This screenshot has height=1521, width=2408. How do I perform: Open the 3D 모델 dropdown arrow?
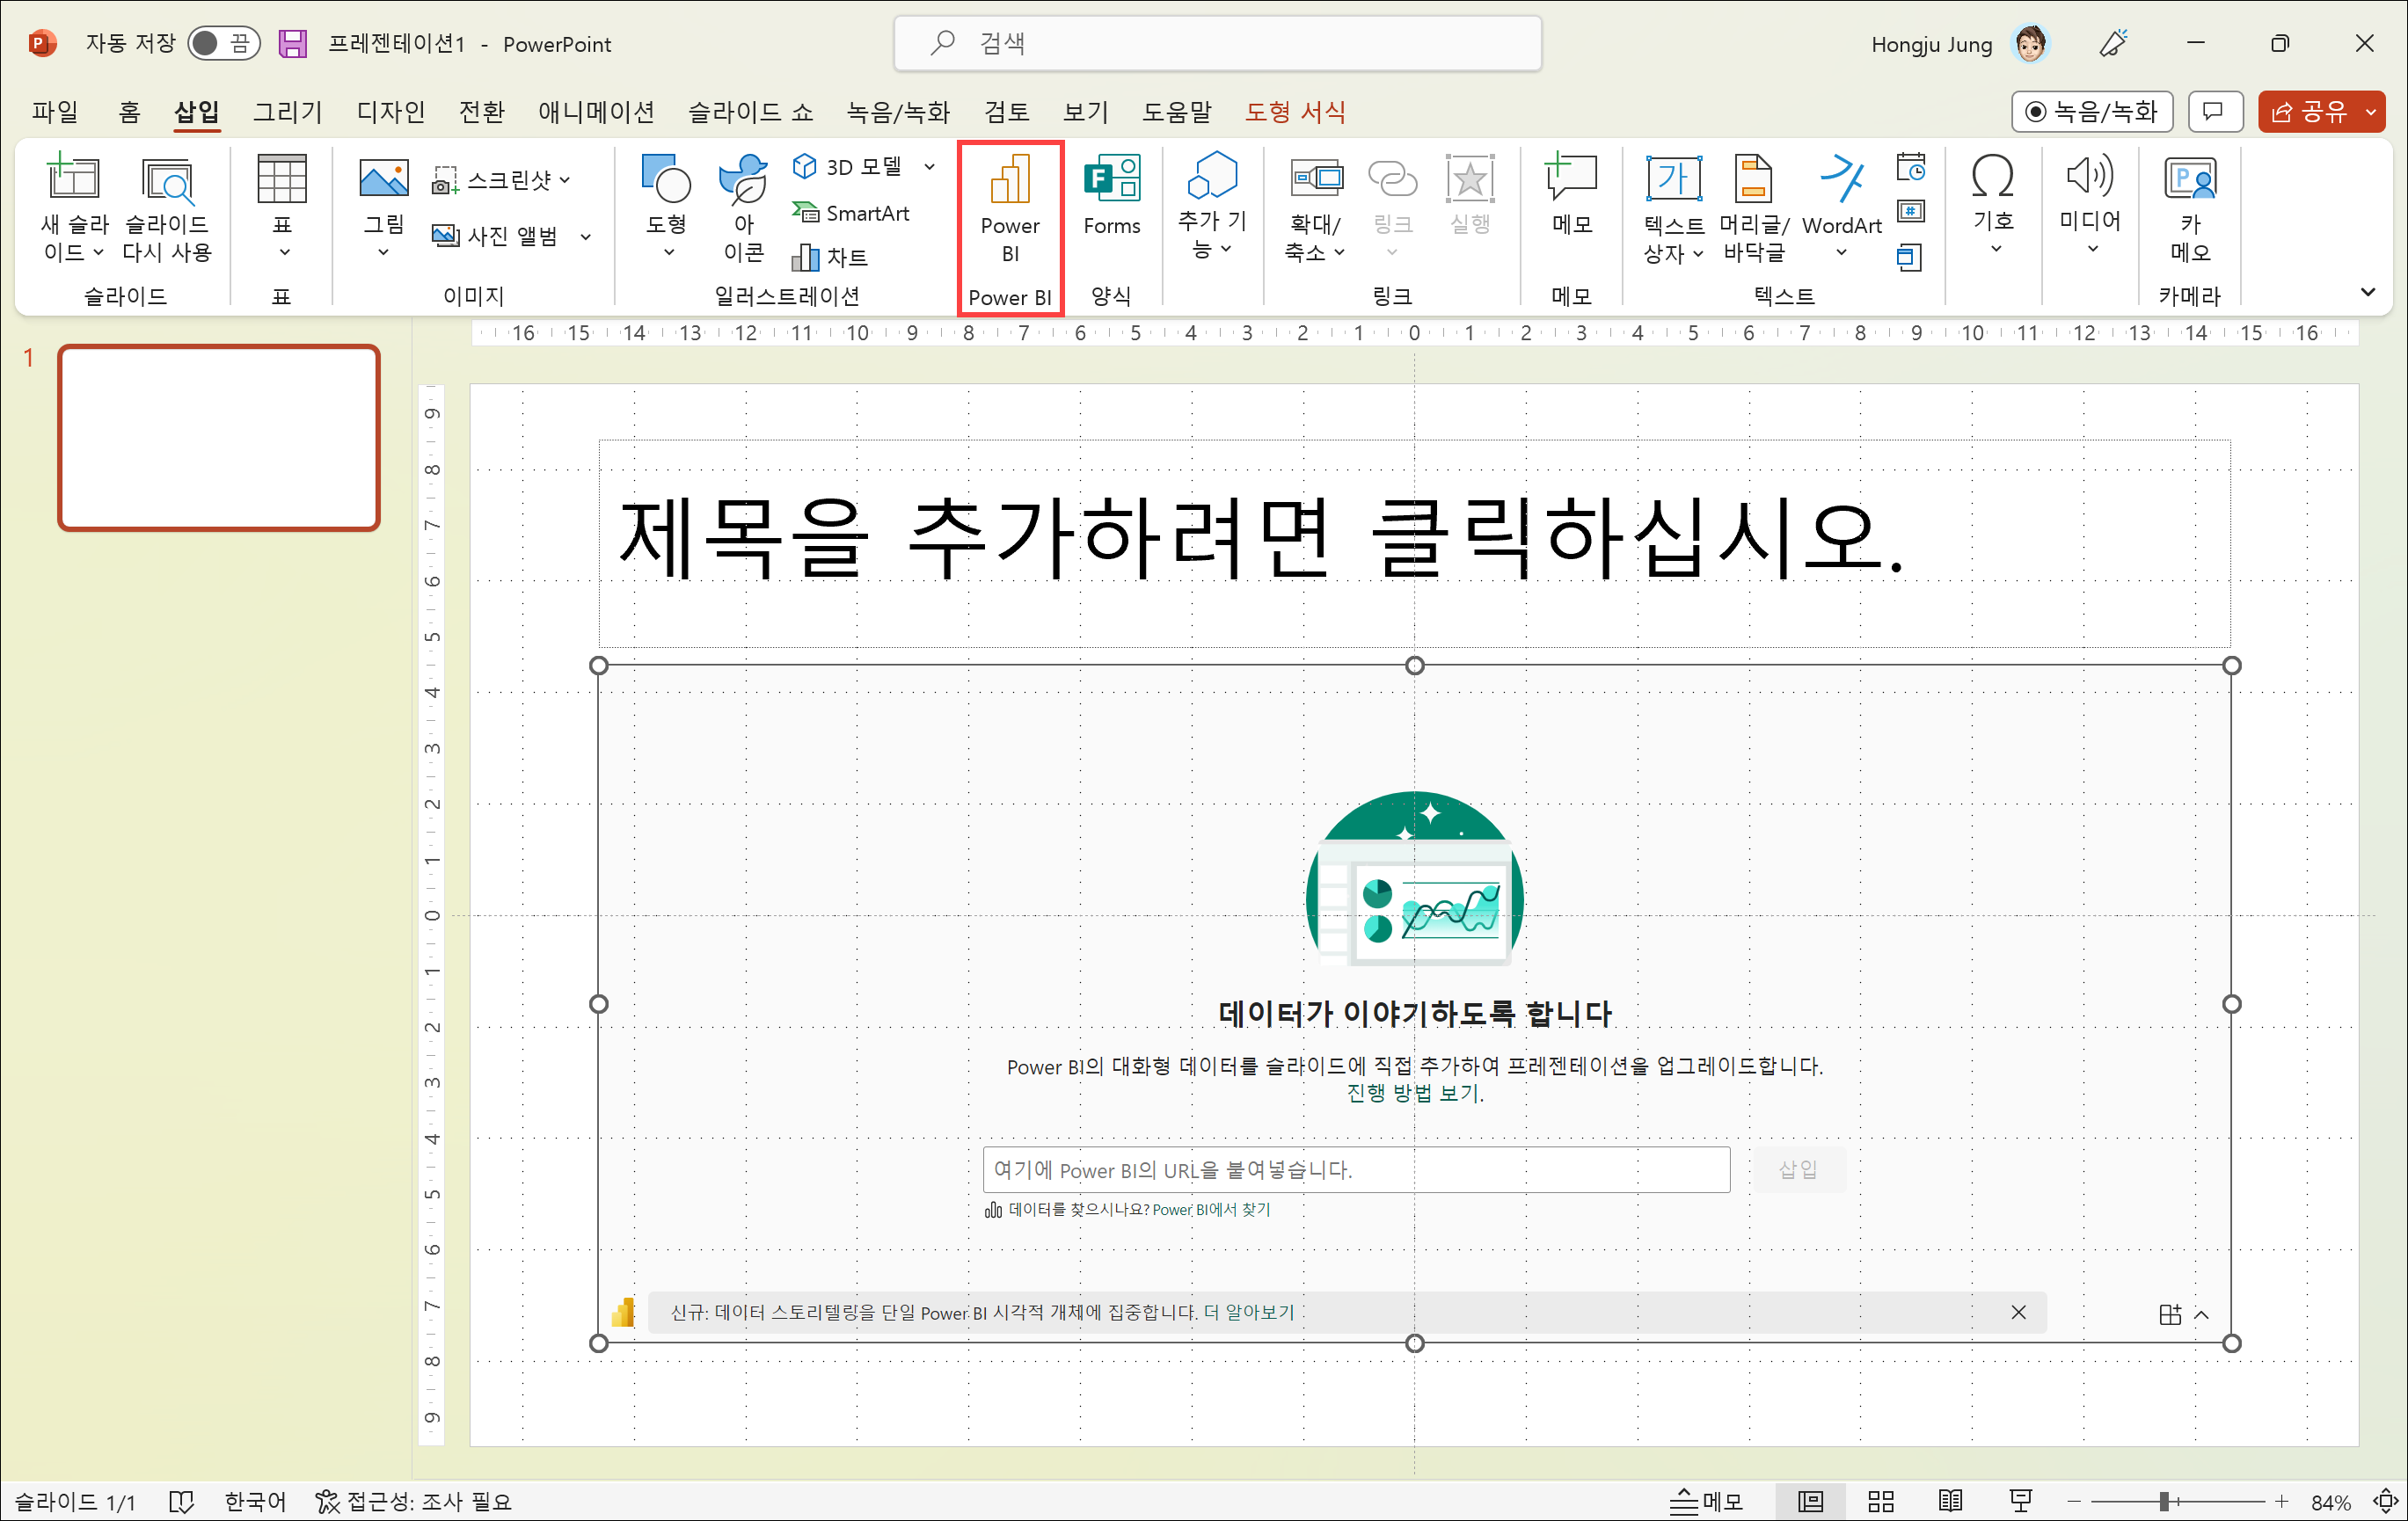point(930,166)
